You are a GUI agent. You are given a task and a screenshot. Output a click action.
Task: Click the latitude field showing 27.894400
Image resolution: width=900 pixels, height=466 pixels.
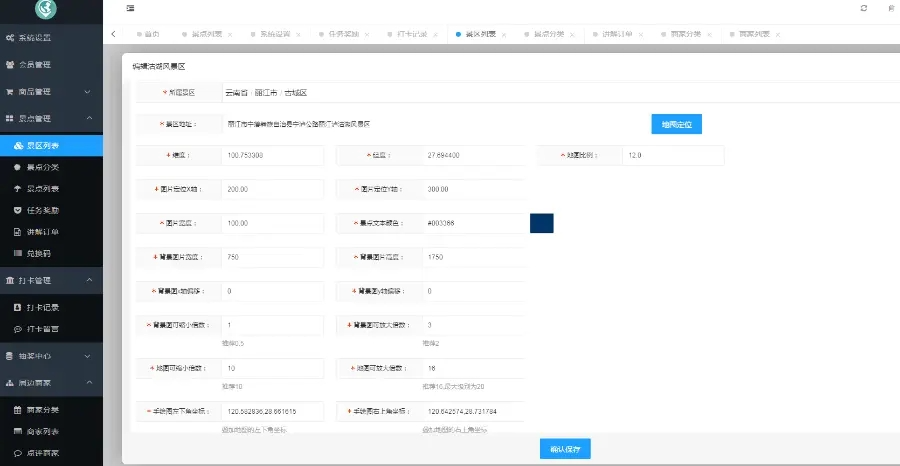point(473,156)
